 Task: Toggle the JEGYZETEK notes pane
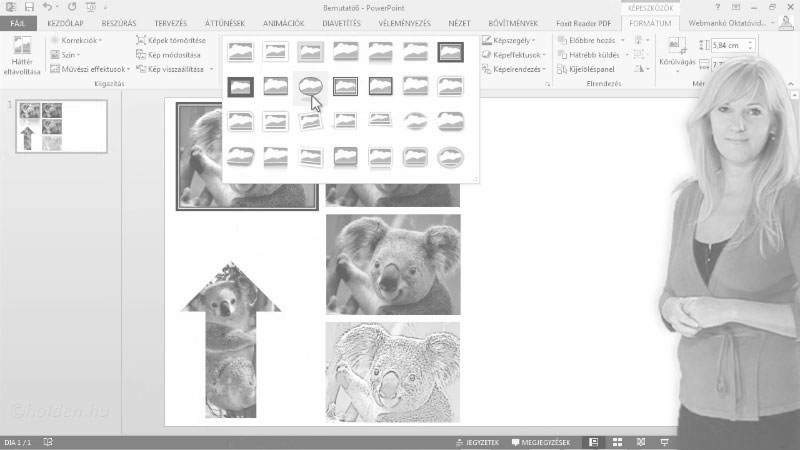478,442
